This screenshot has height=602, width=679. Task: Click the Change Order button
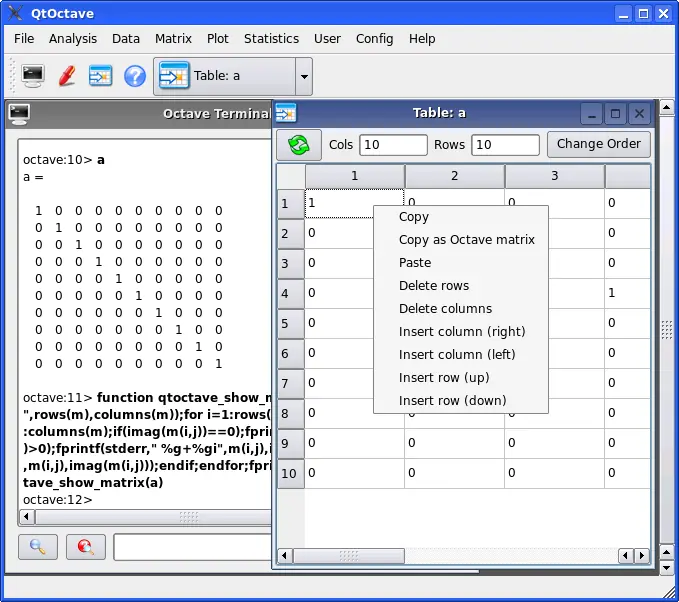coord(598,144)
